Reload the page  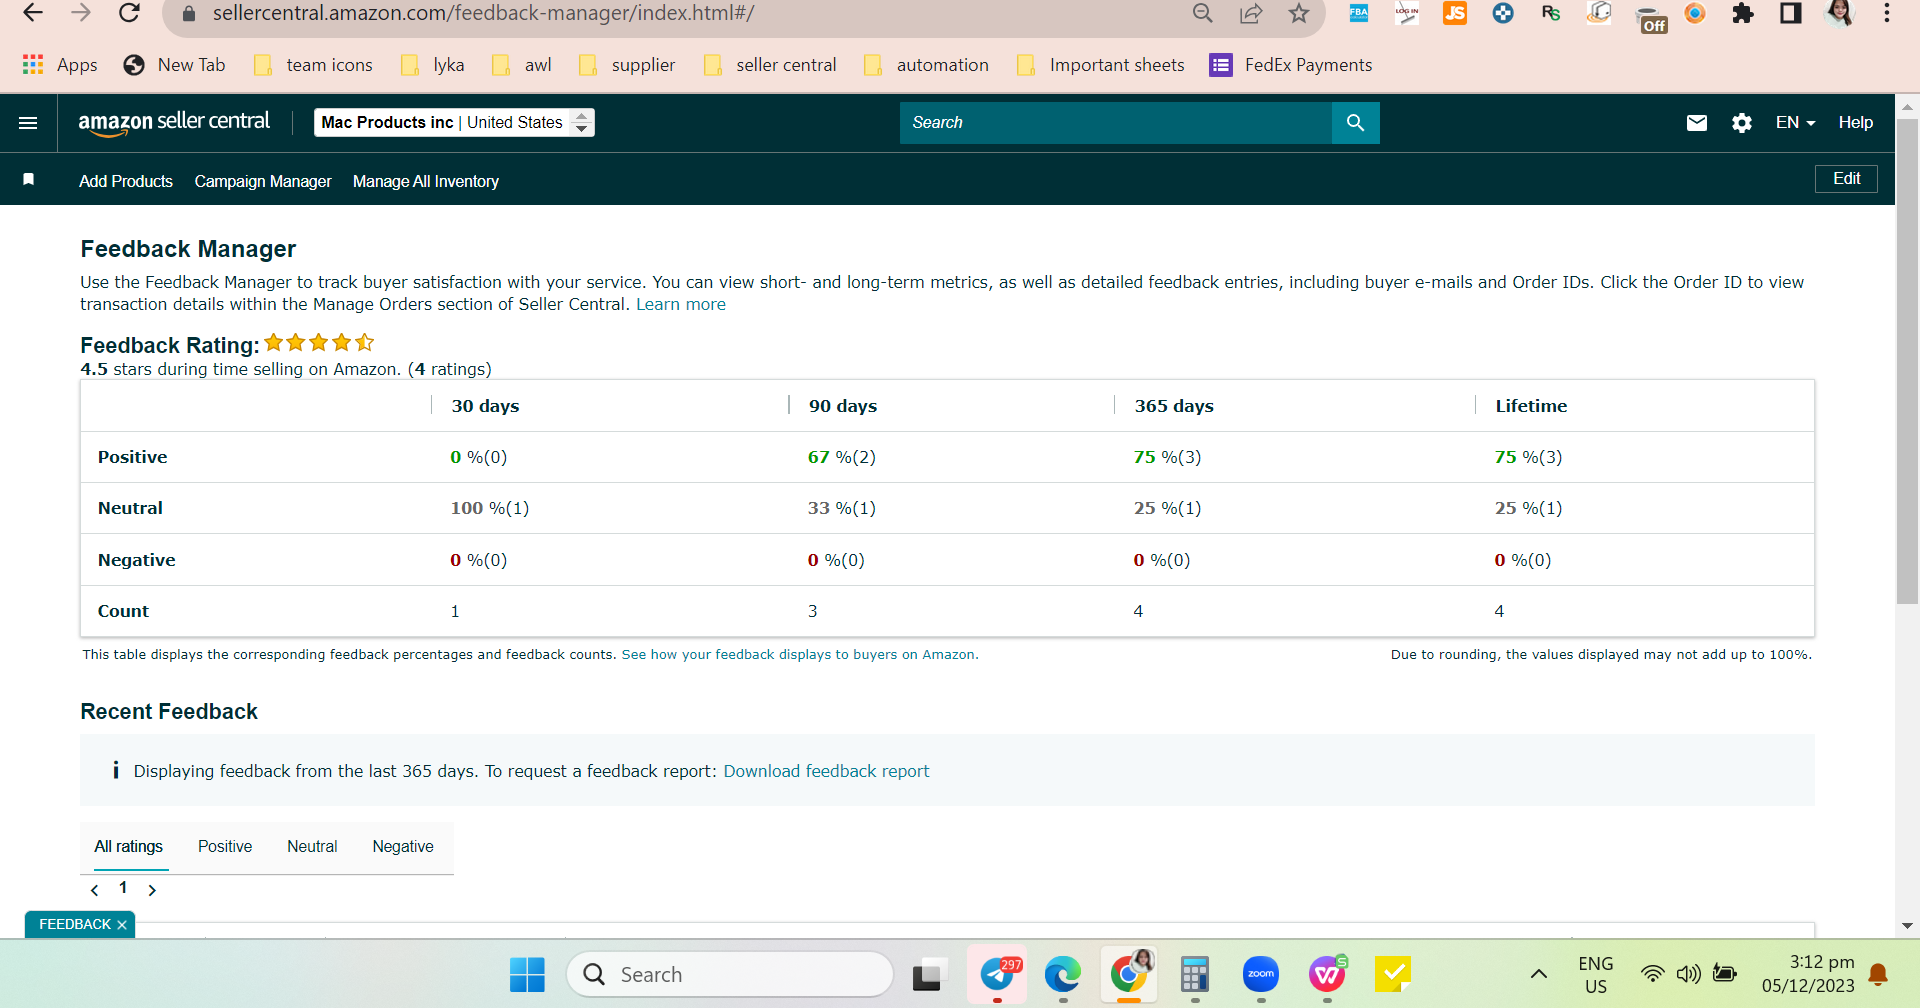129,13
